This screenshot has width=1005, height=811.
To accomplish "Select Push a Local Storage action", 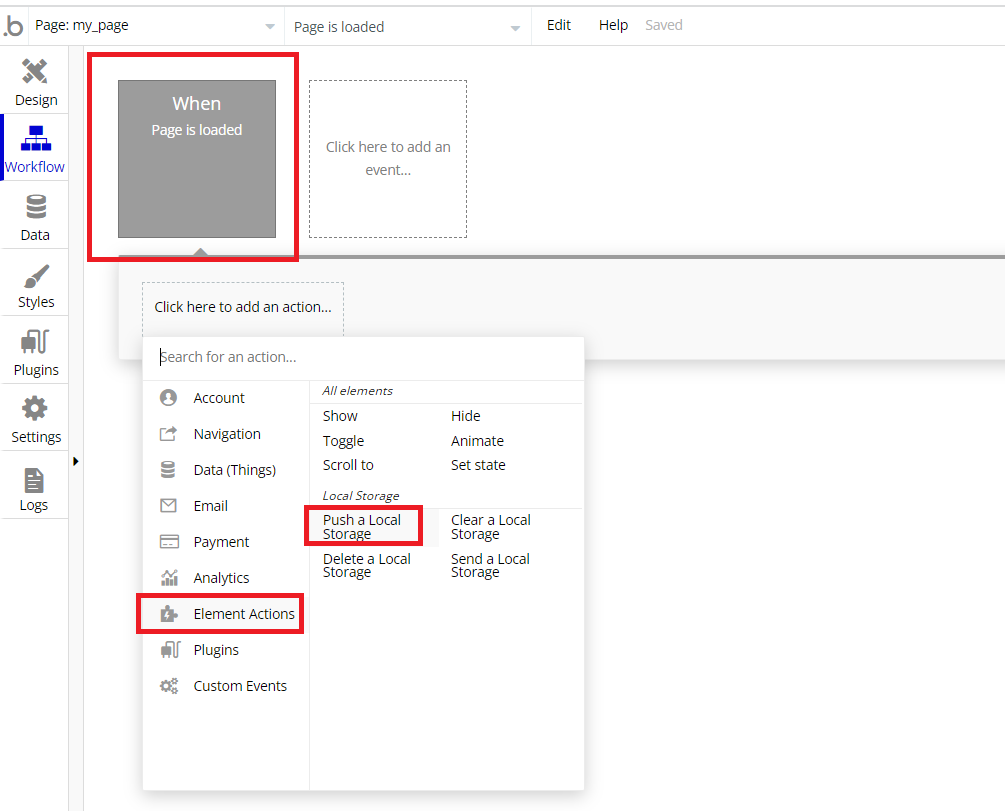I will tap(362, 527).
